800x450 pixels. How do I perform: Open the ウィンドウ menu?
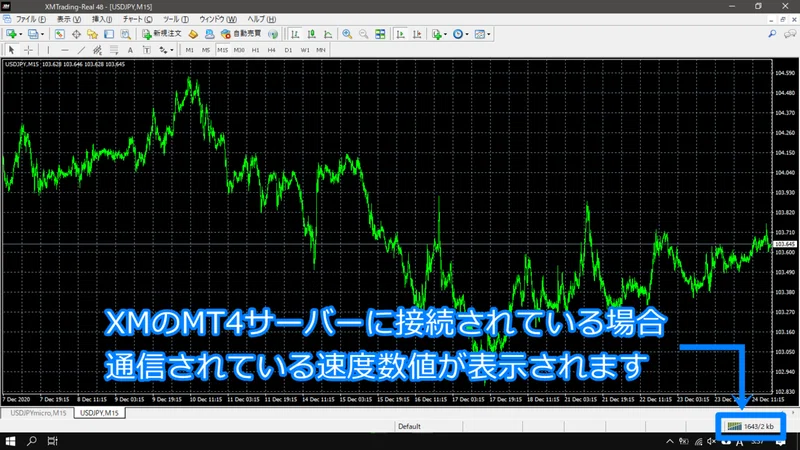[x=217, y=19]
